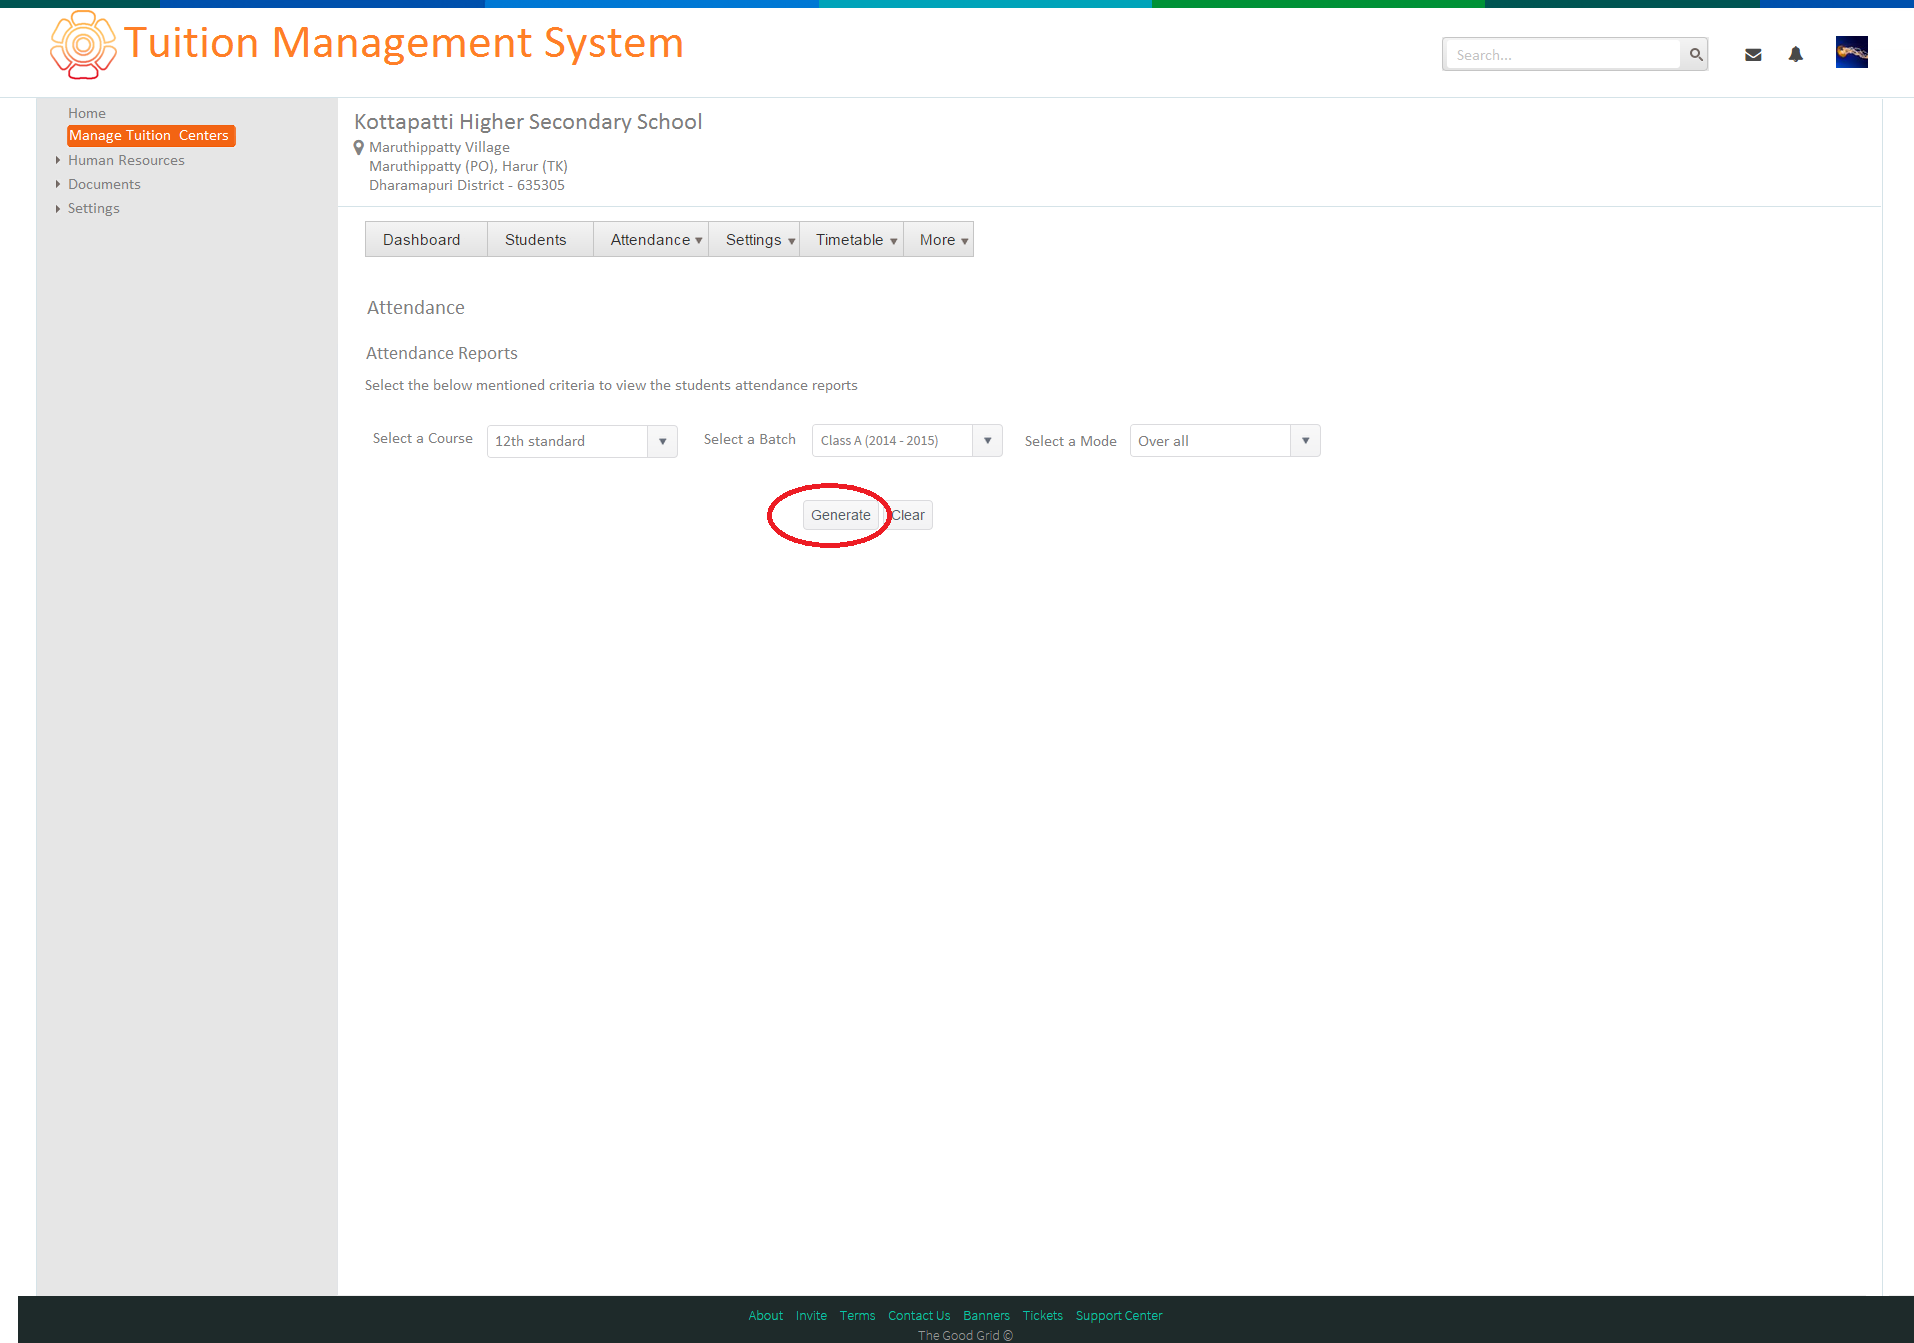
Task: Open the Contact Us footer link
Action: tap(919, 1315)
